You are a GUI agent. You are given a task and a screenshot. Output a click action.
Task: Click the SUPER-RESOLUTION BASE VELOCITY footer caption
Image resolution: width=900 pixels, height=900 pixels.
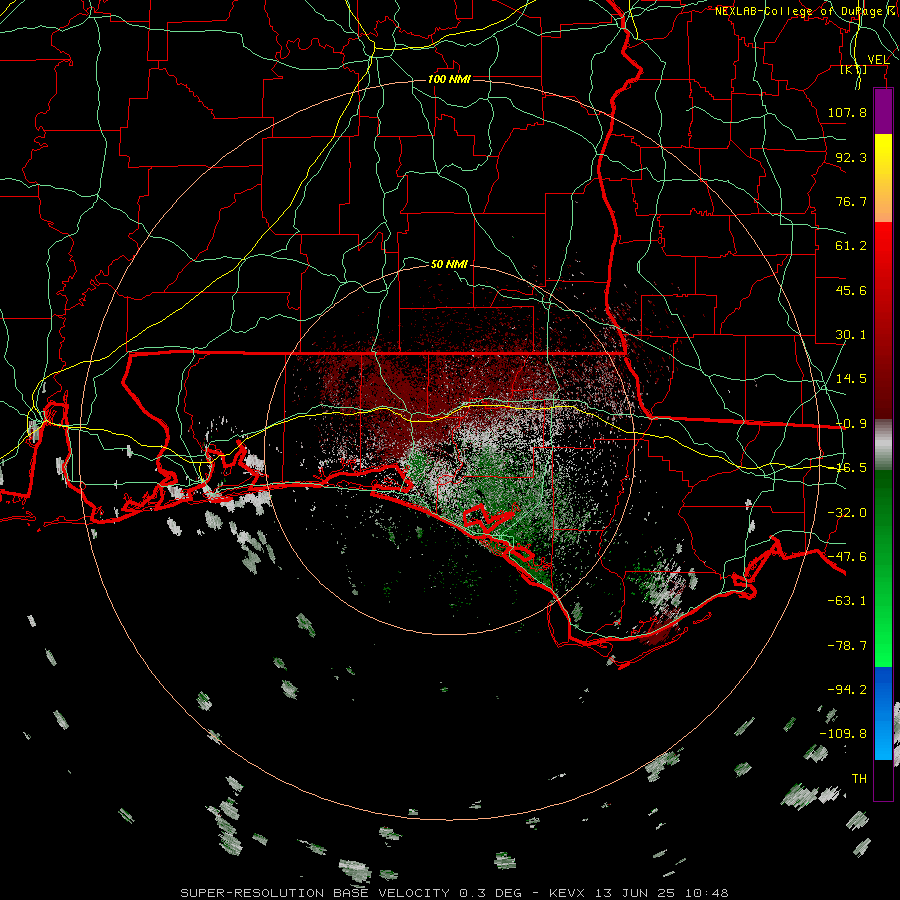coord(454,893)
